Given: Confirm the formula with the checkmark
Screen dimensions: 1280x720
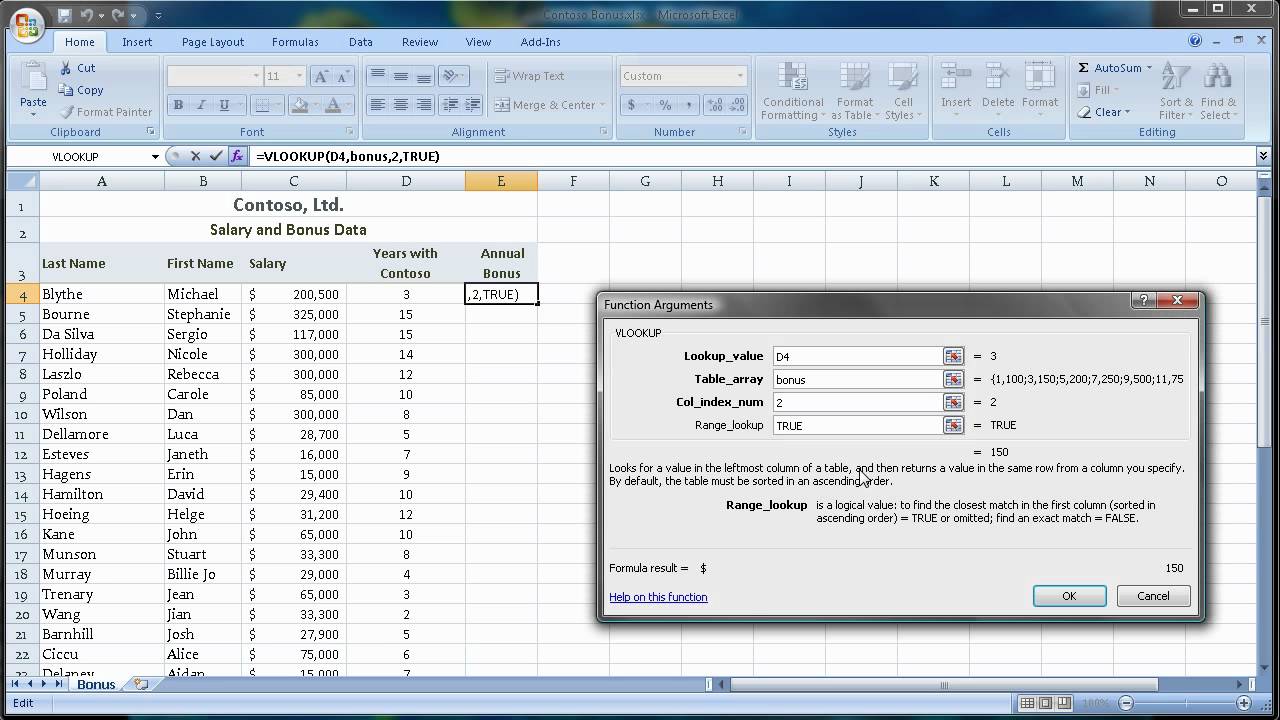Looking at the screenshot, I should coord(216,156).
